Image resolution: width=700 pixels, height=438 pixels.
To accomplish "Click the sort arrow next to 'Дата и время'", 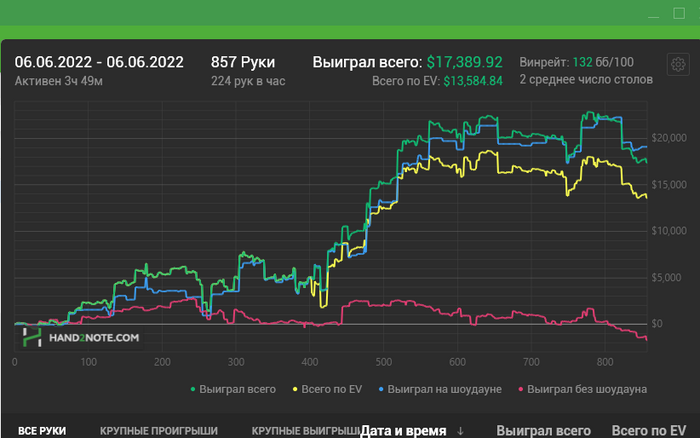I will 460,431.
